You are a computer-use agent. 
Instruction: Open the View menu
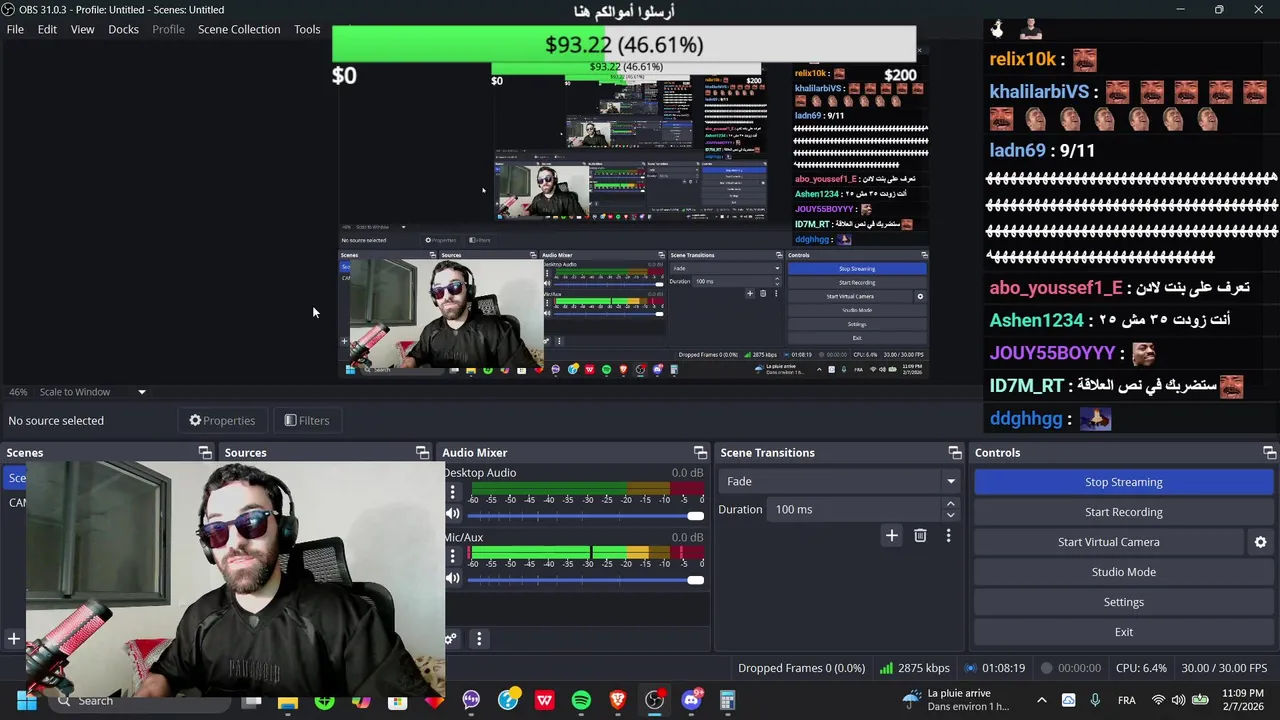(82, 29)
